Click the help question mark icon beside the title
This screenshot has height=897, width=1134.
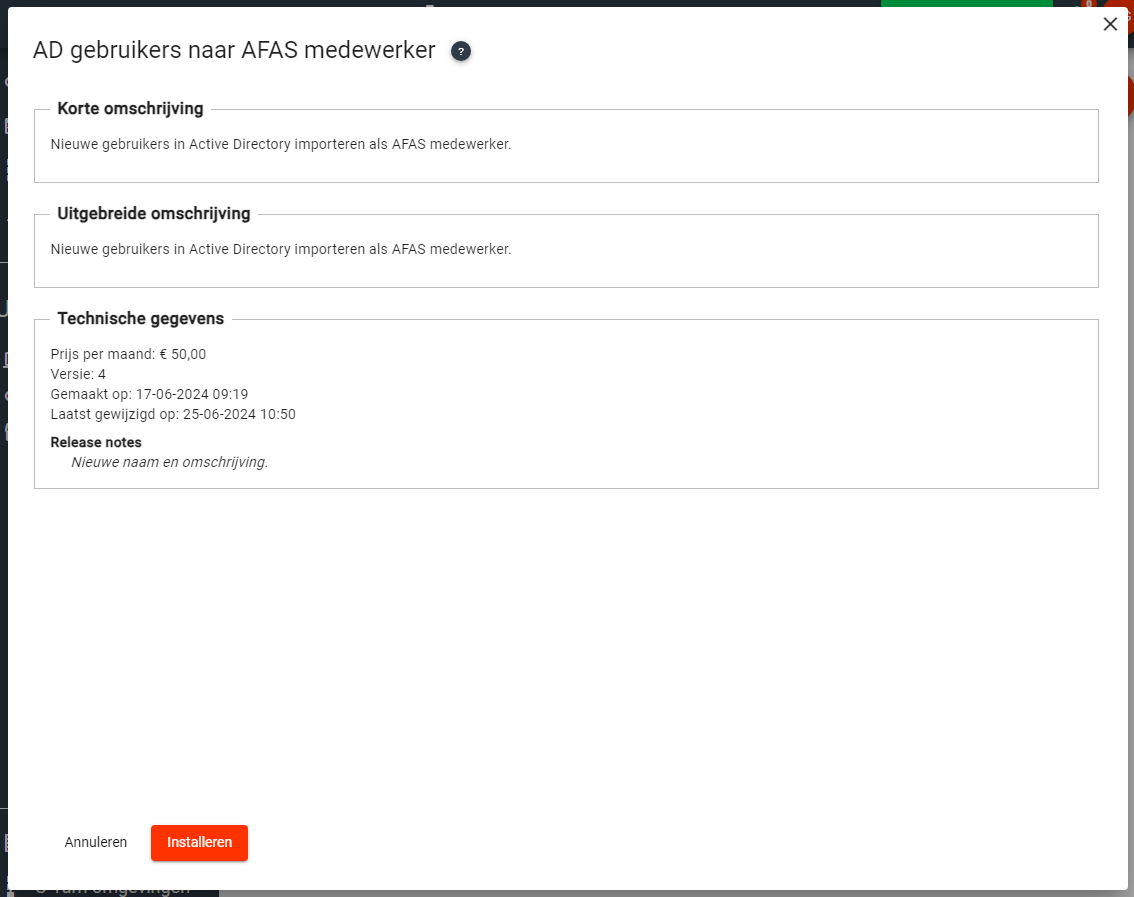461,51
